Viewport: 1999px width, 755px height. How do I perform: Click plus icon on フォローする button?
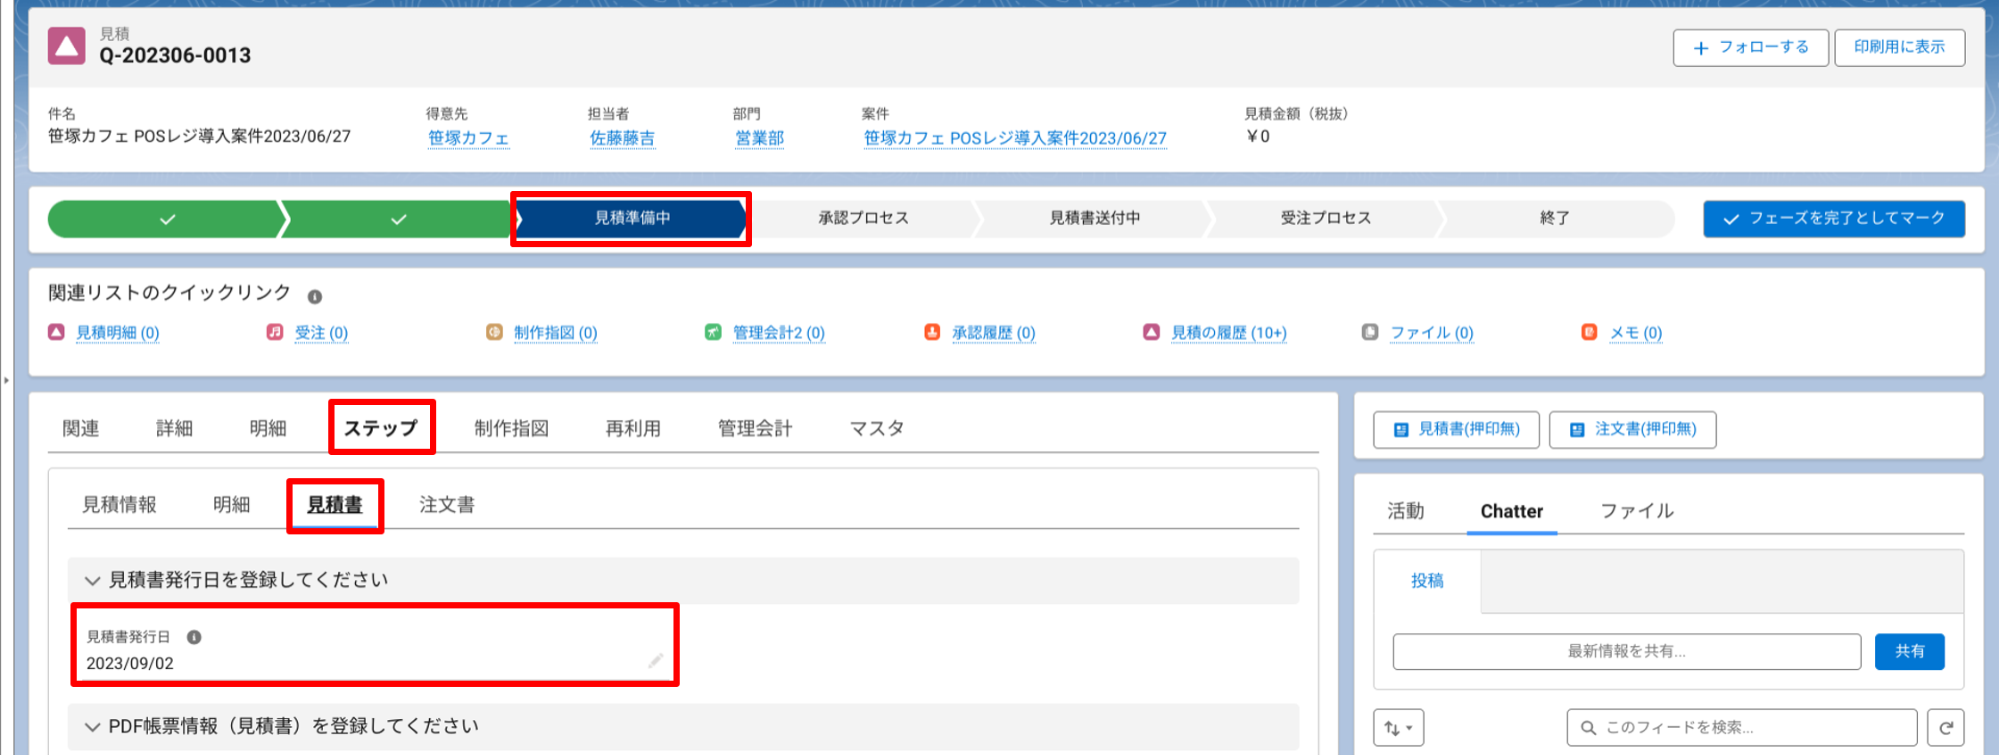[1701, 48]
